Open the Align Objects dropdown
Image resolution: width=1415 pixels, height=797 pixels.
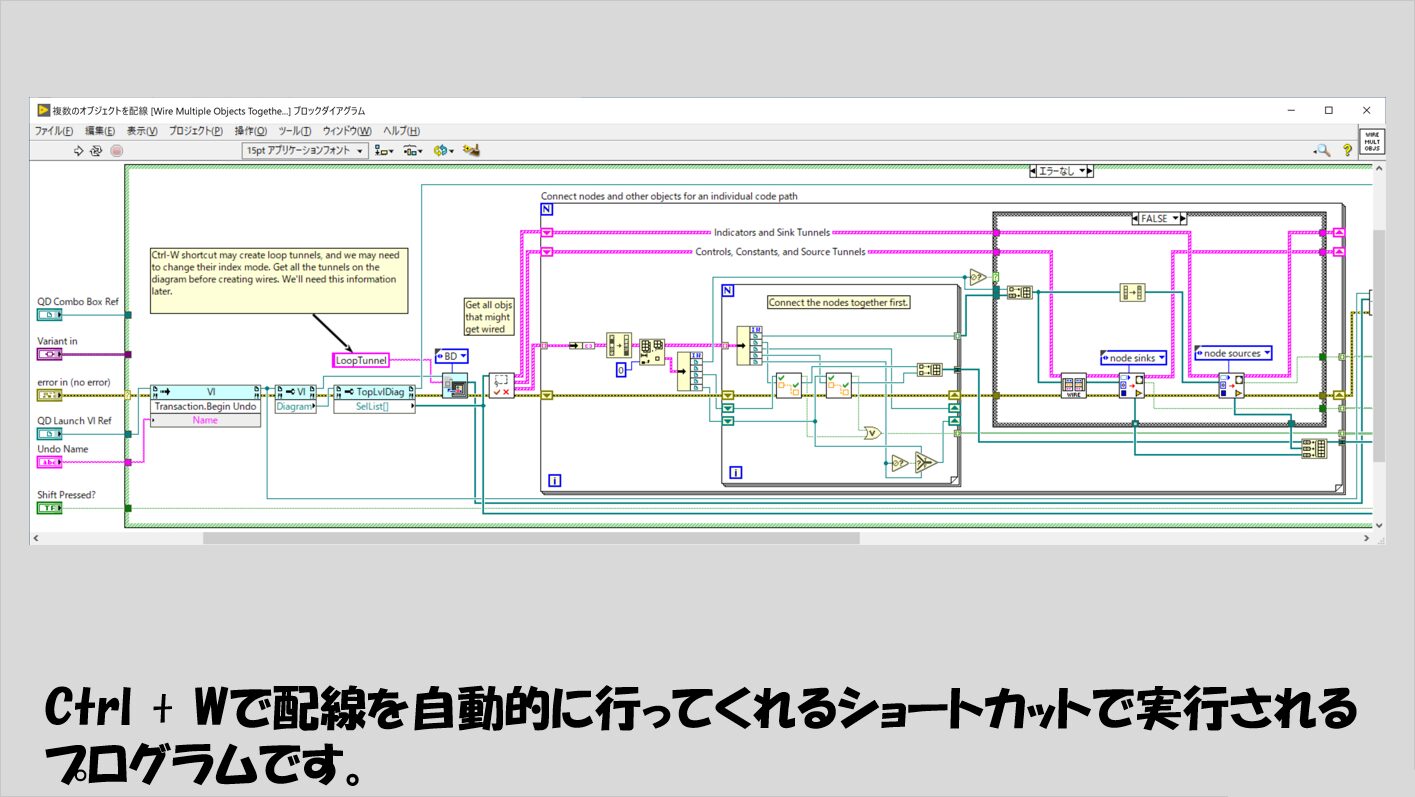[x=383, y=151]
